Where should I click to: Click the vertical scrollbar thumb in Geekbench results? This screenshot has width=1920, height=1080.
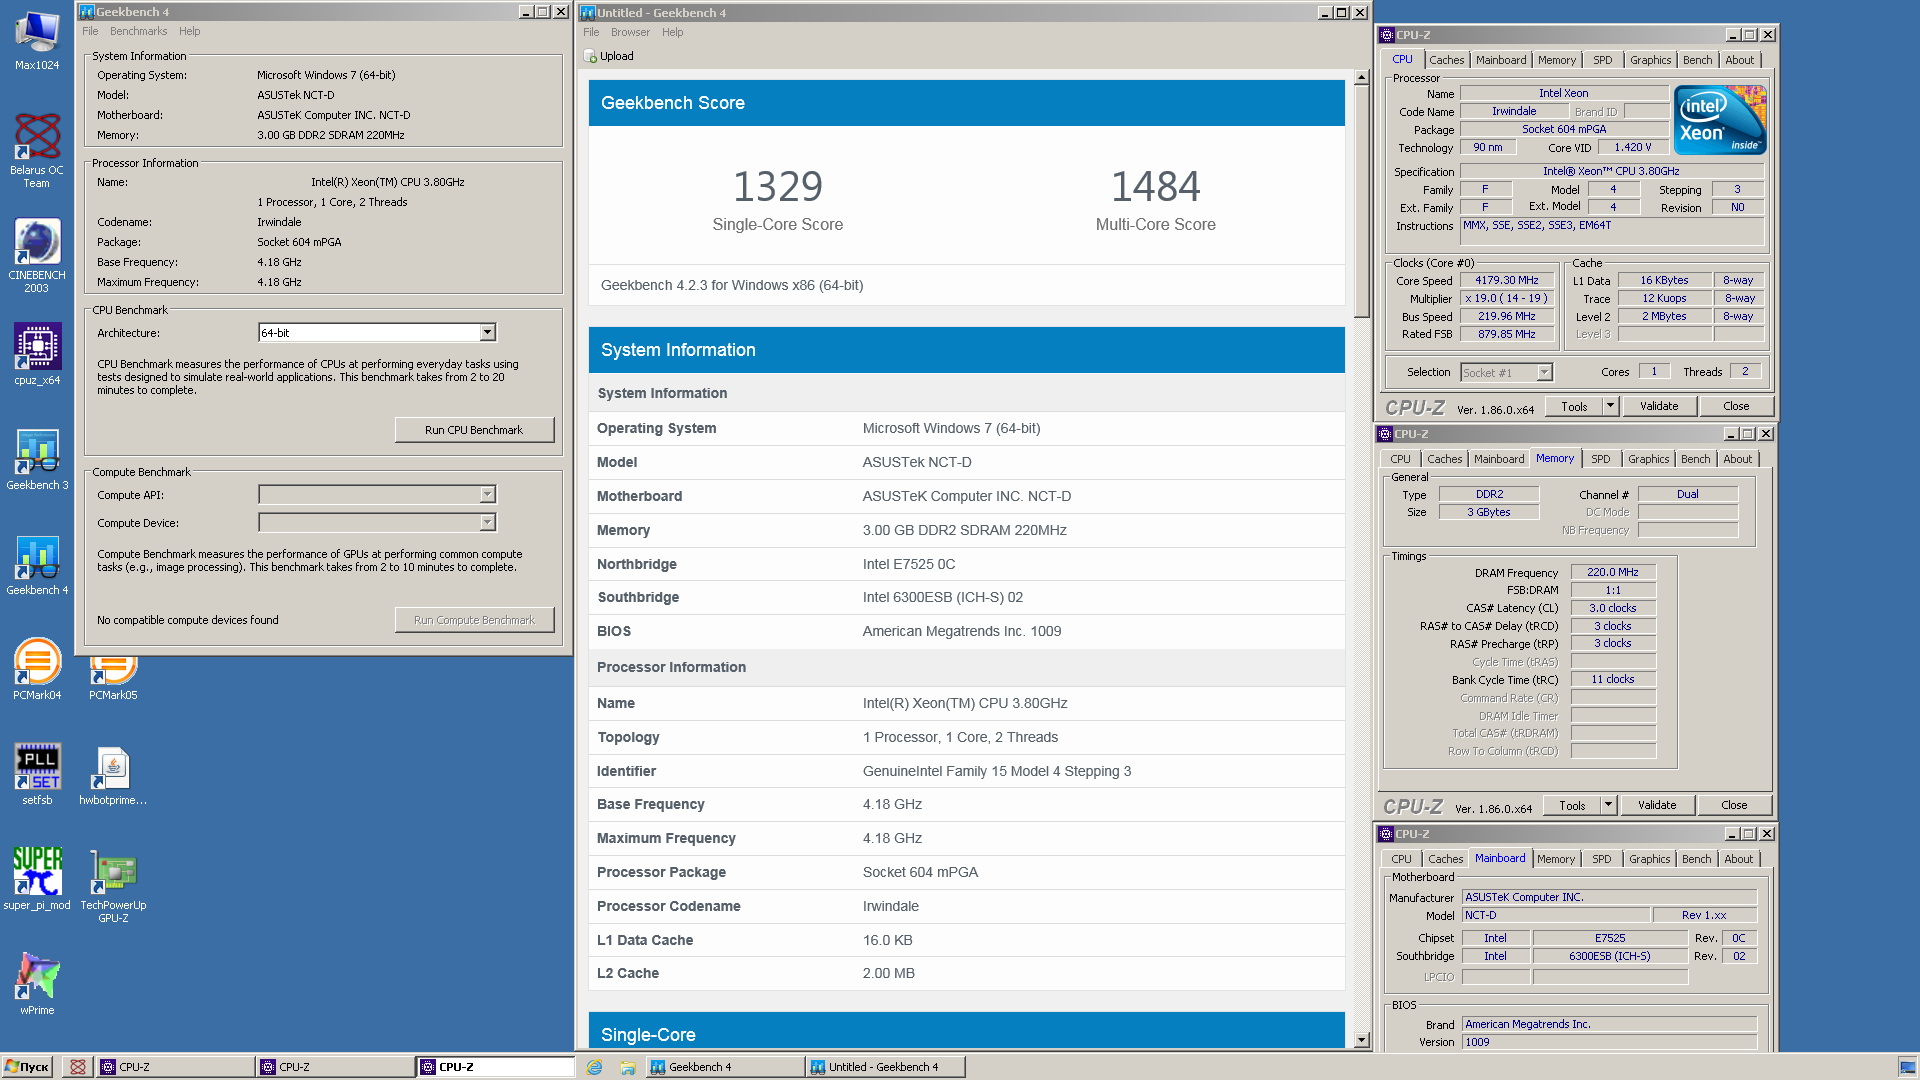(1361, 201)
